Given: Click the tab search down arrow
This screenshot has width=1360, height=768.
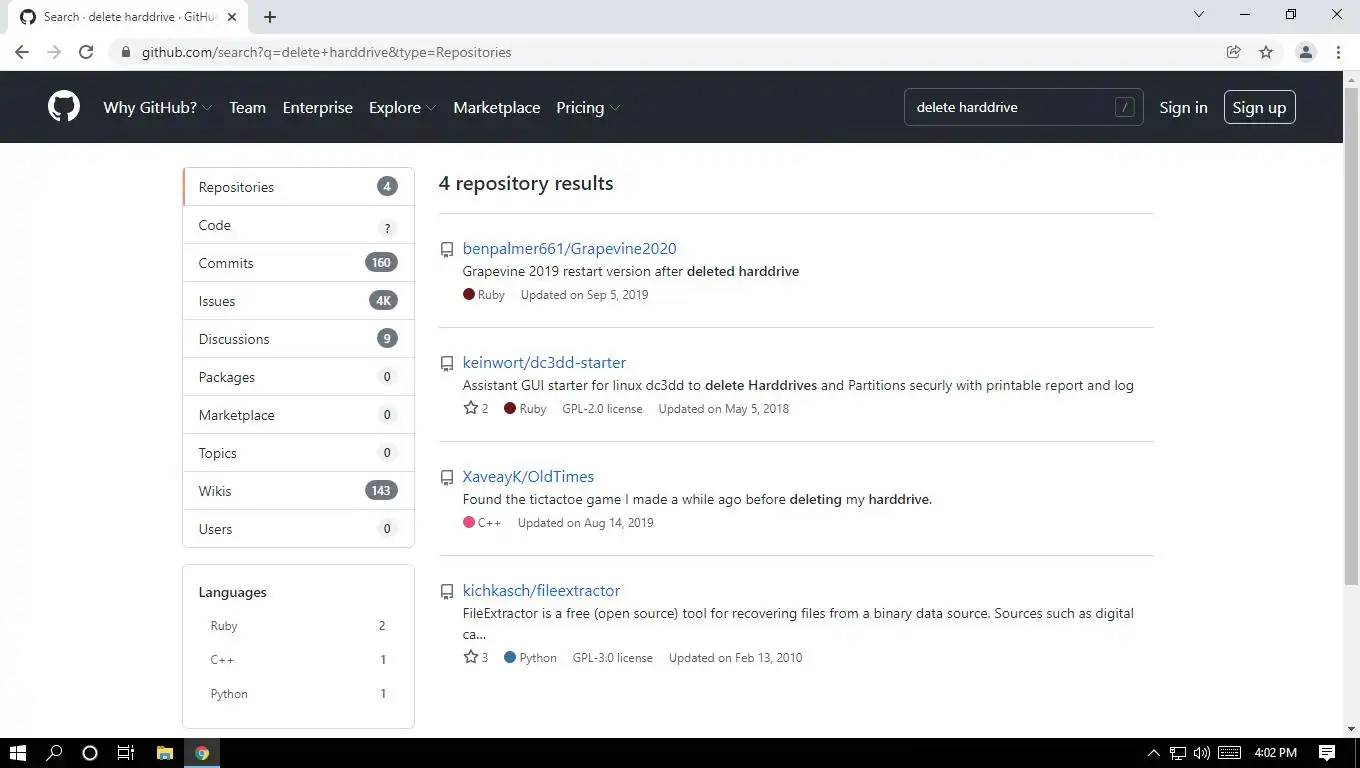Looking at the screenshot, I should pyautogui.click(x=1199, y=15).
